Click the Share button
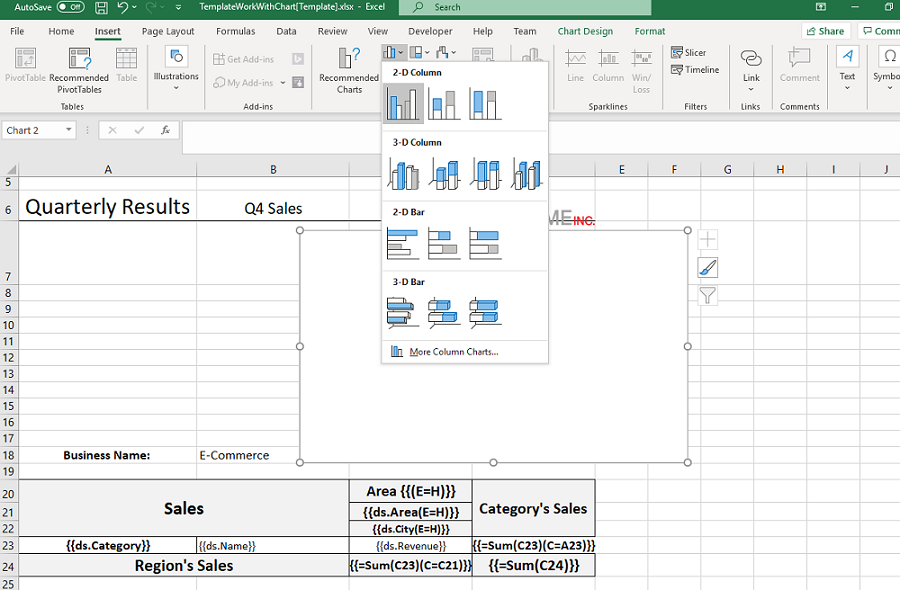 pyautogui.click(x=825, y=32)
